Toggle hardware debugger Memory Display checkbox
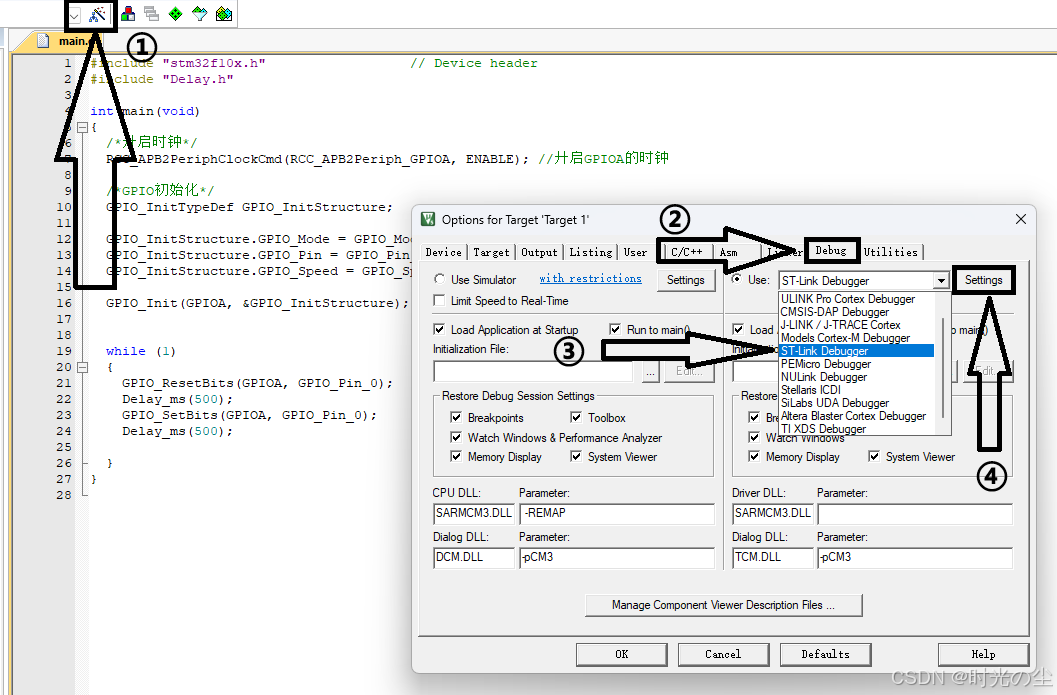The height and width of the screenshot is (695, 1057). point(754,456)
